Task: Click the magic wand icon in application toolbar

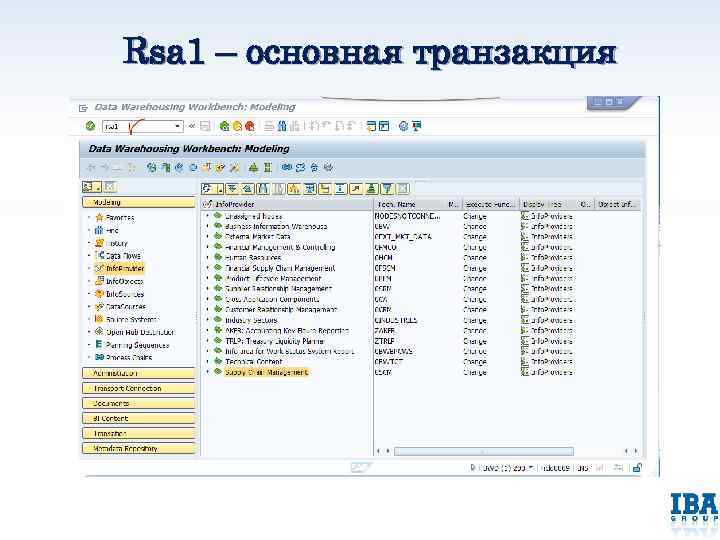Action: click(x=235, y=168)
